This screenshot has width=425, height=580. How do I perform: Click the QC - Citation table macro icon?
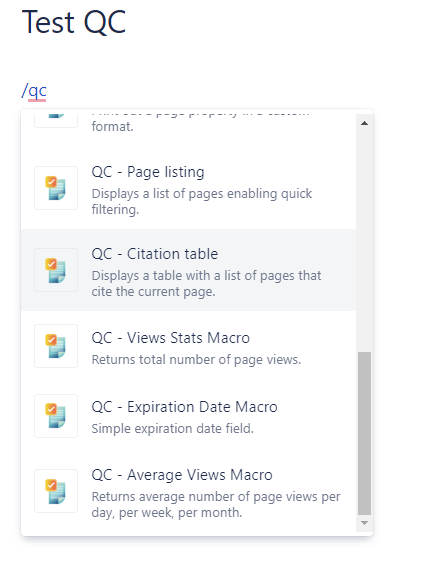tap(56, 270)
